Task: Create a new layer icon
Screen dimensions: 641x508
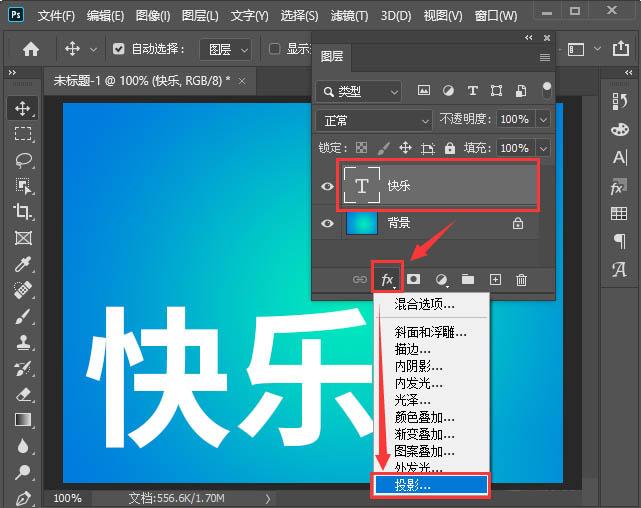Action: click(x=495, y=280)
